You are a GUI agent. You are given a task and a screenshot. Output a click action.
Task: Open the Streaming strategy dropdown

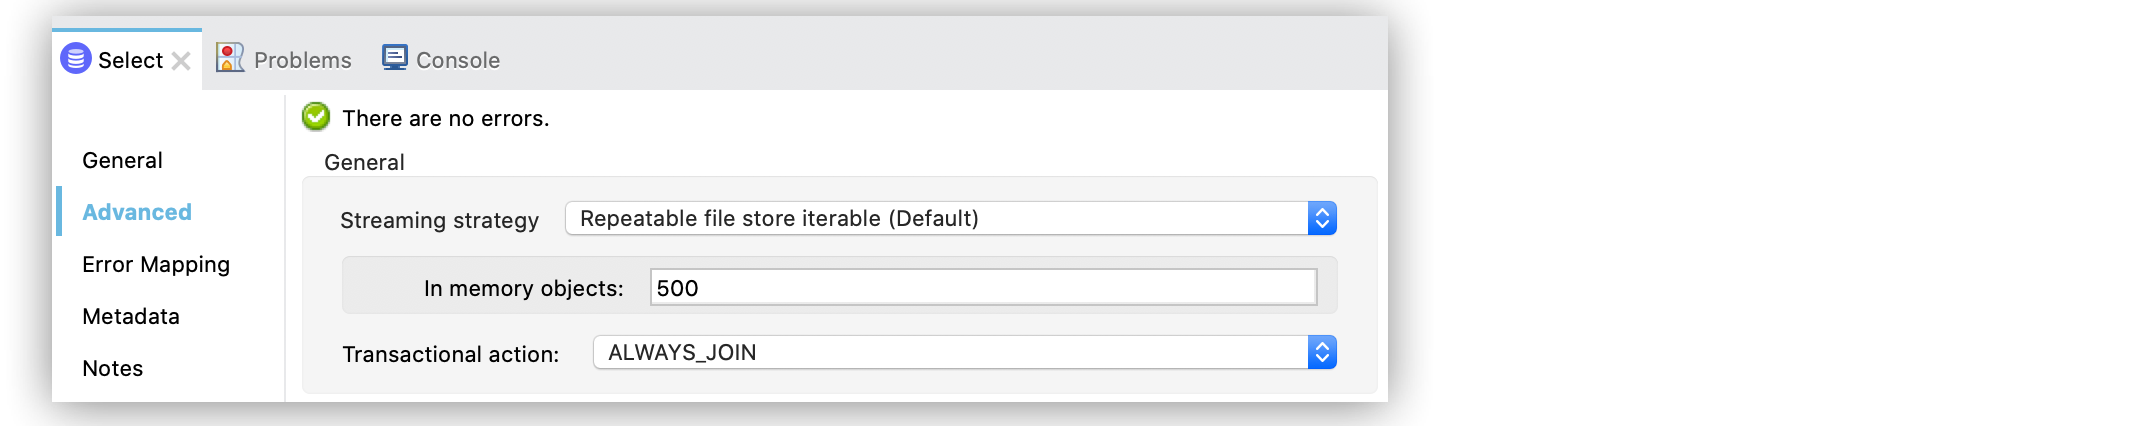click(936, 218)
